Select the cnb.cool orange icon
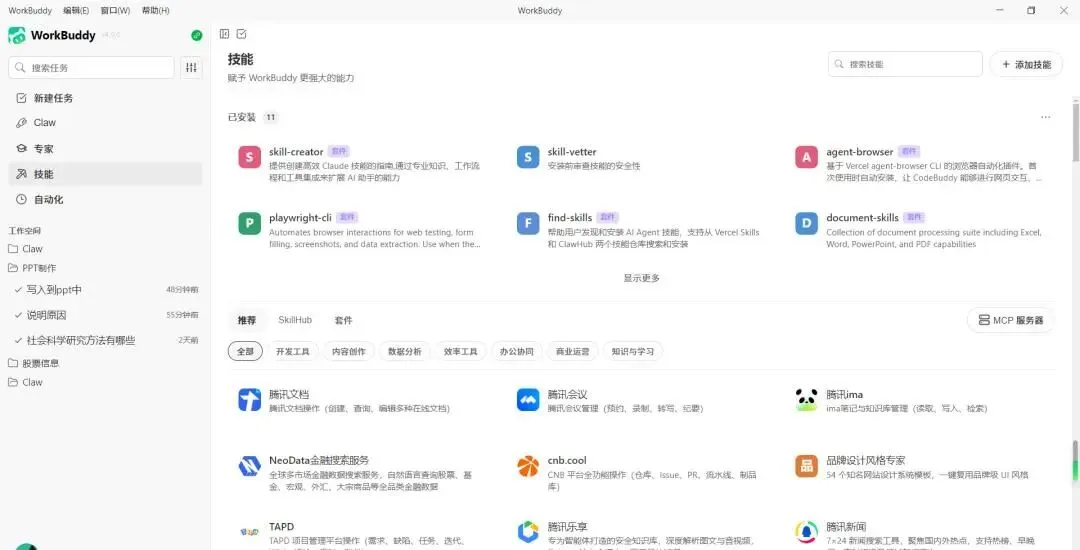Viewport: 1080px width, 550px height. (x=528, y=466)
